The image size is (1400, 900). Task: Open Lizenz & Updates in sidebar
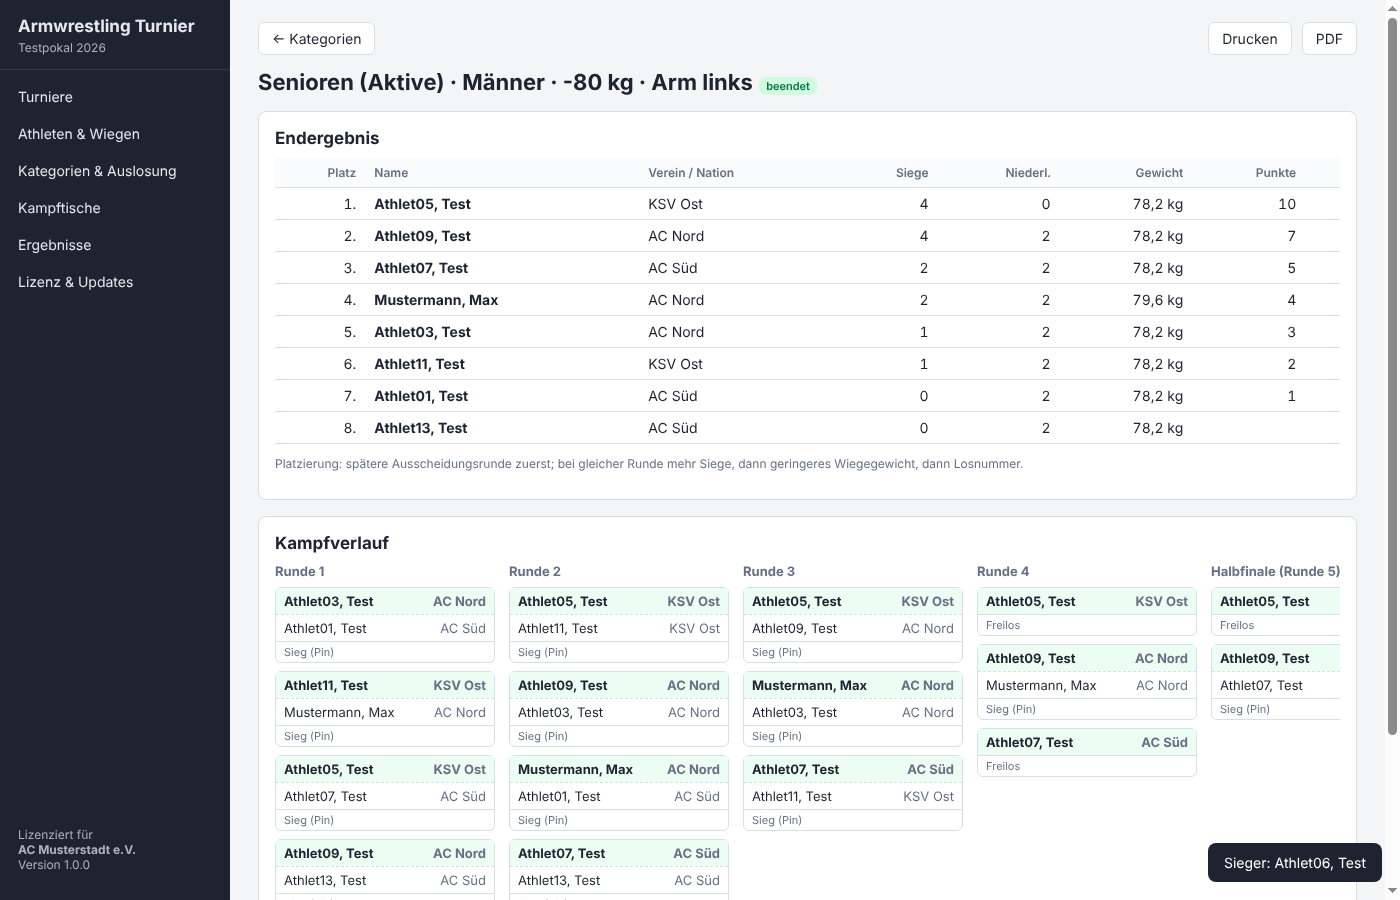pos(75,282)
